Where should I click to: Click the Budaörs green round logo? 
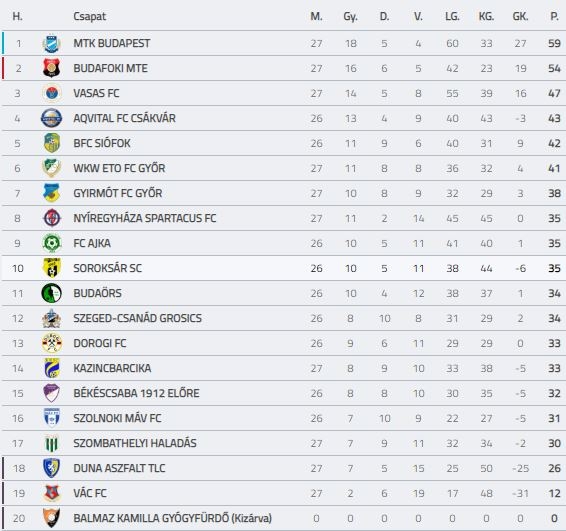[51, 293]
